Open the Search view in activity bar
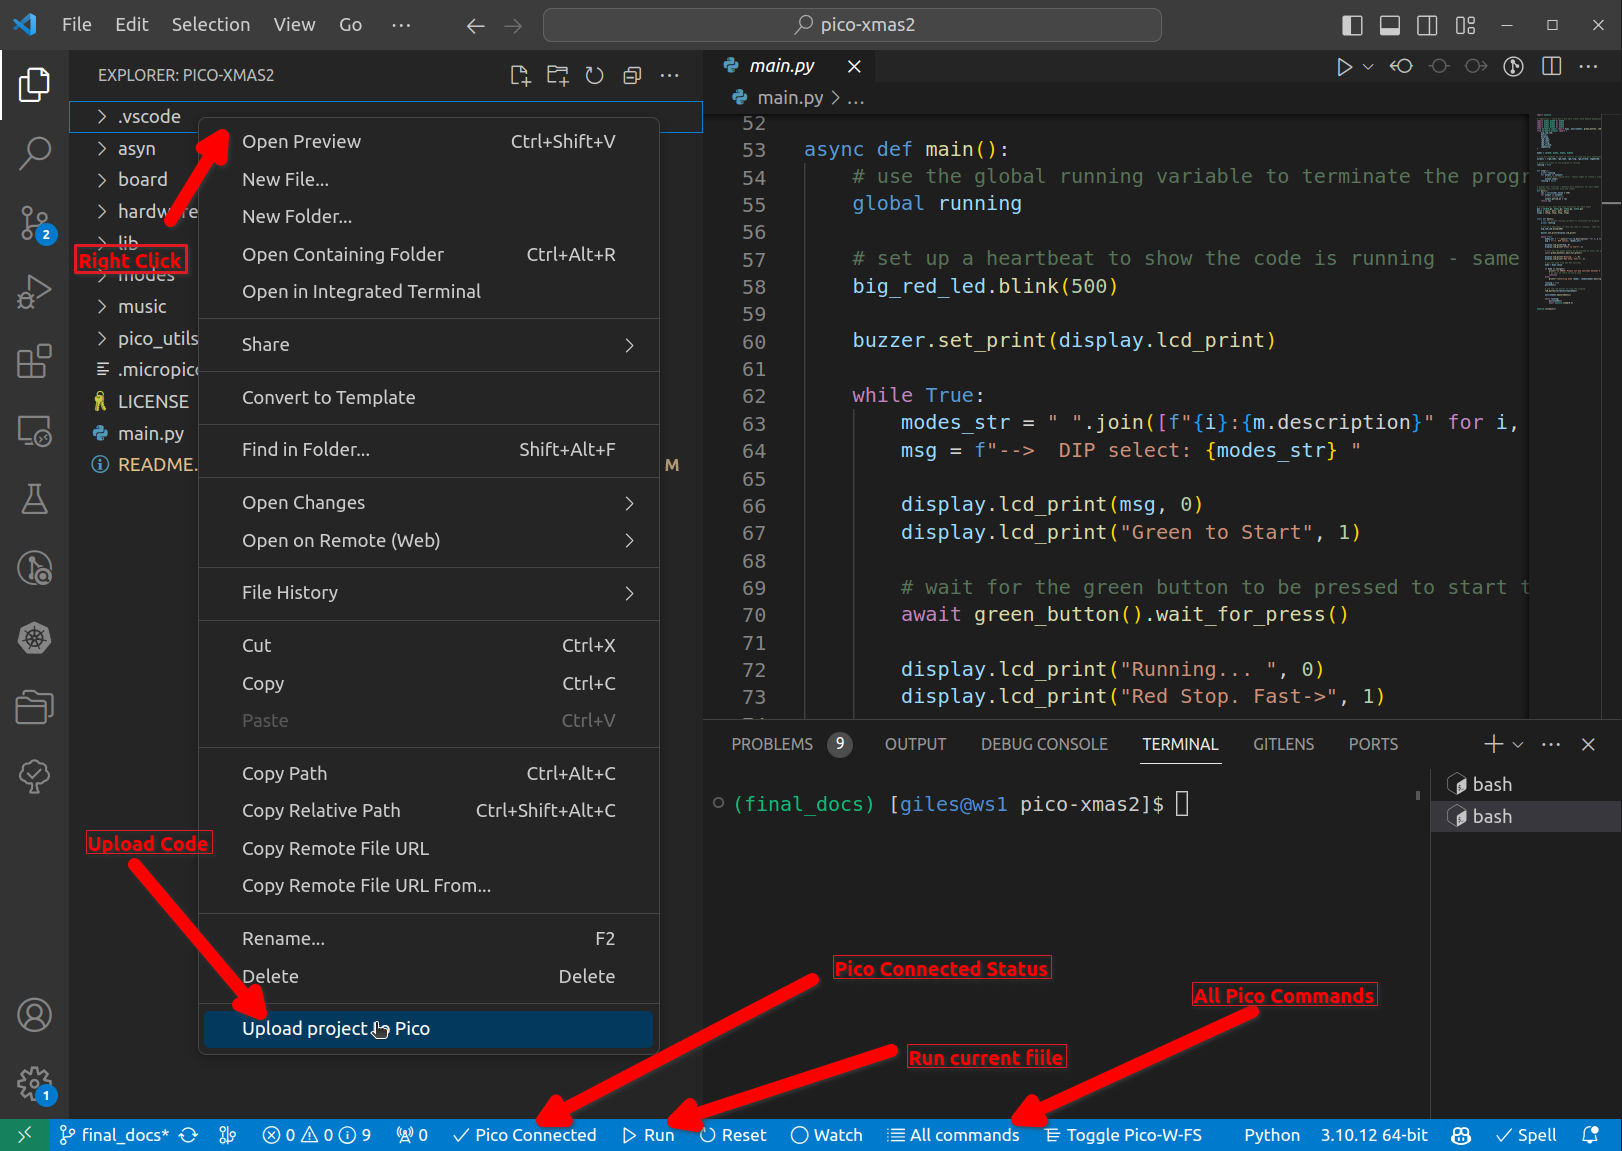 tap(34, 154)
